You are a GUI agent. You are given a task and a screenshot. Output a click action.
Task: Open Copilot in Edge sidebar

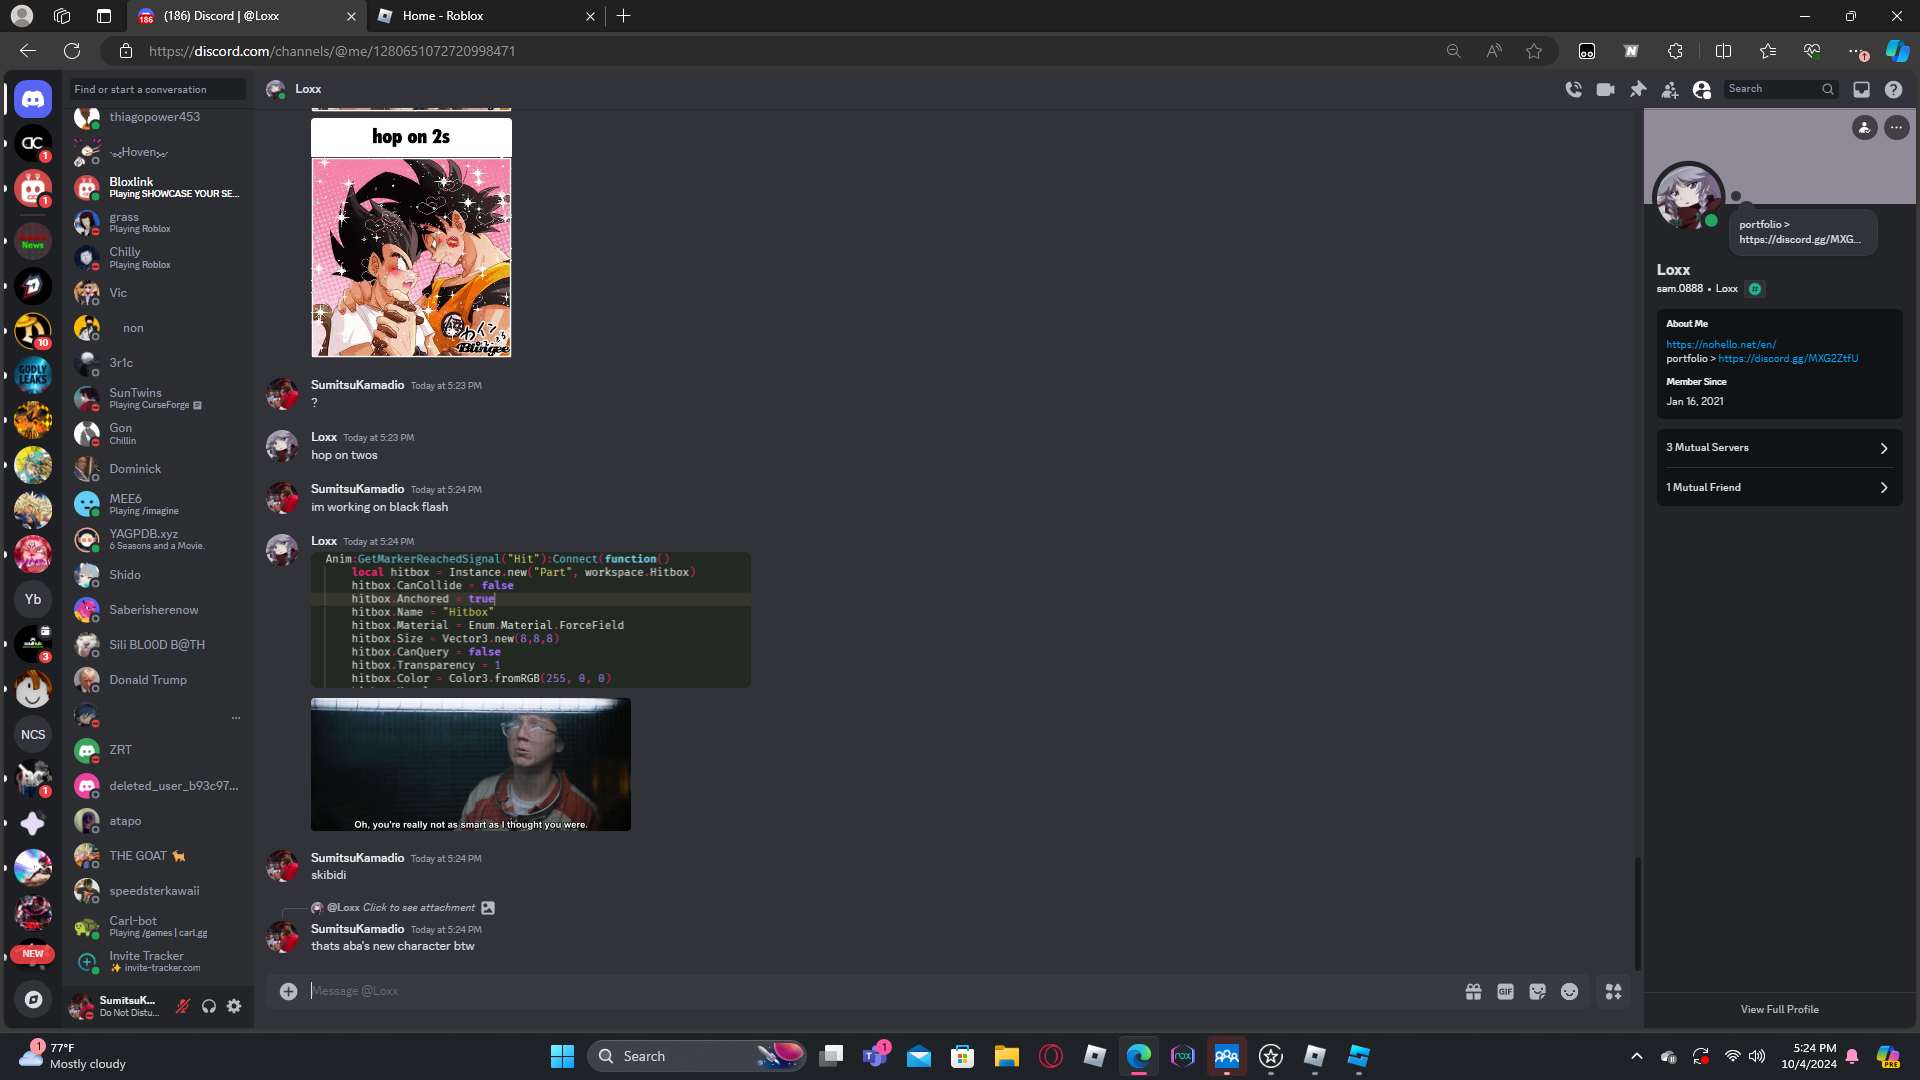1897,51
